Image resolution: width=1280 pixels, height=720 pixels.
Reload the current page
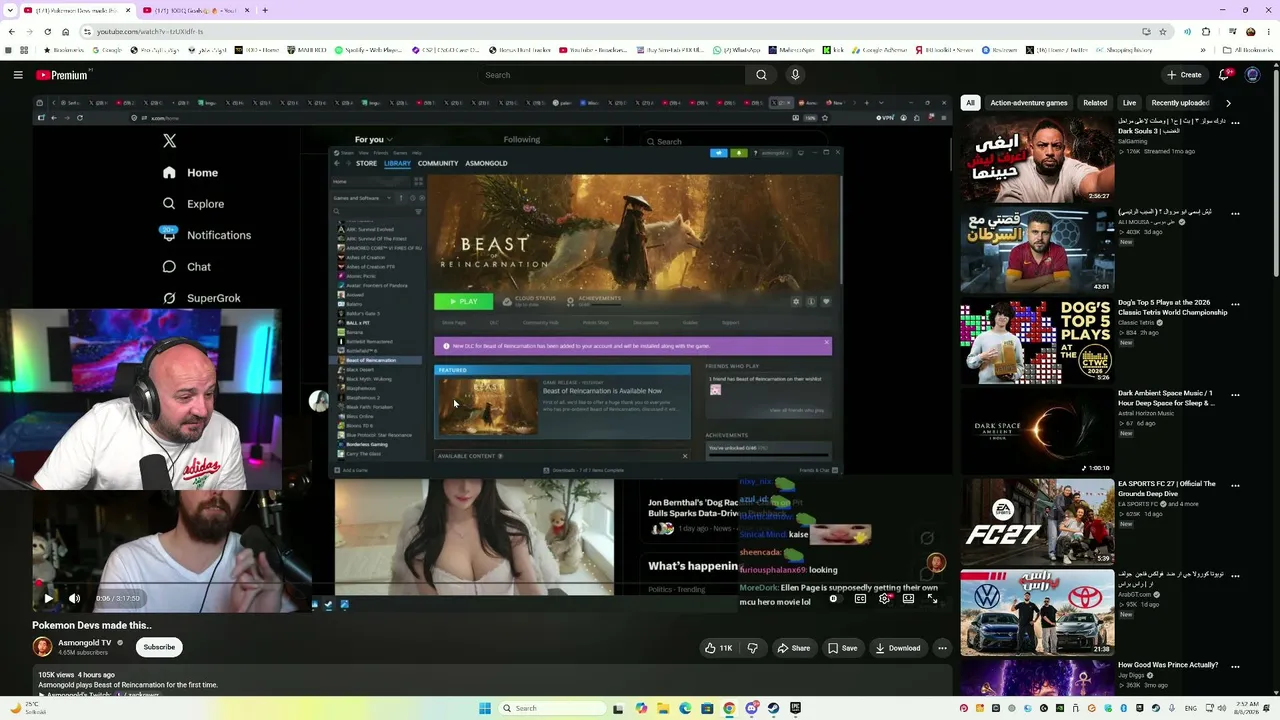(x=46, y=32)
